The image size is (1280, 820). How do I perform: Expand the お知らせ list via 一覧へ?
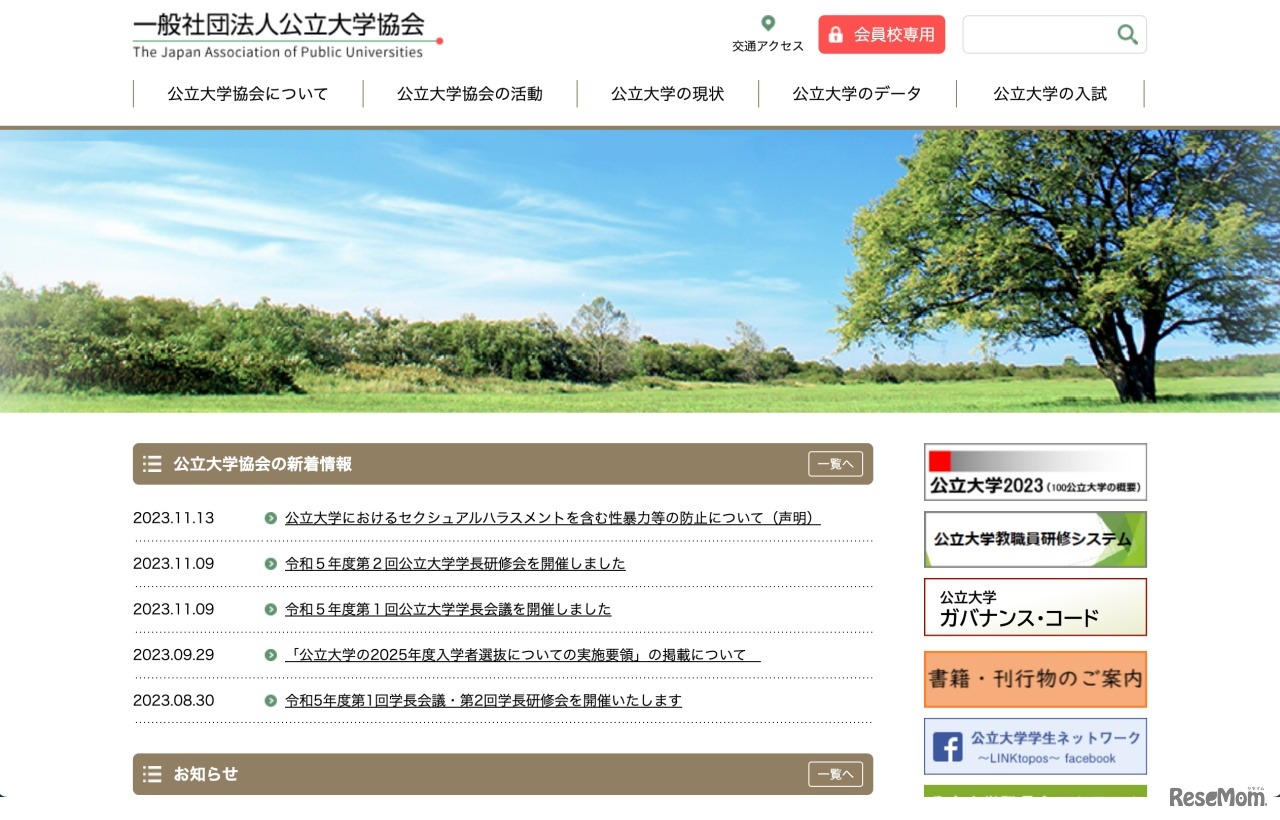click(835, 773)
